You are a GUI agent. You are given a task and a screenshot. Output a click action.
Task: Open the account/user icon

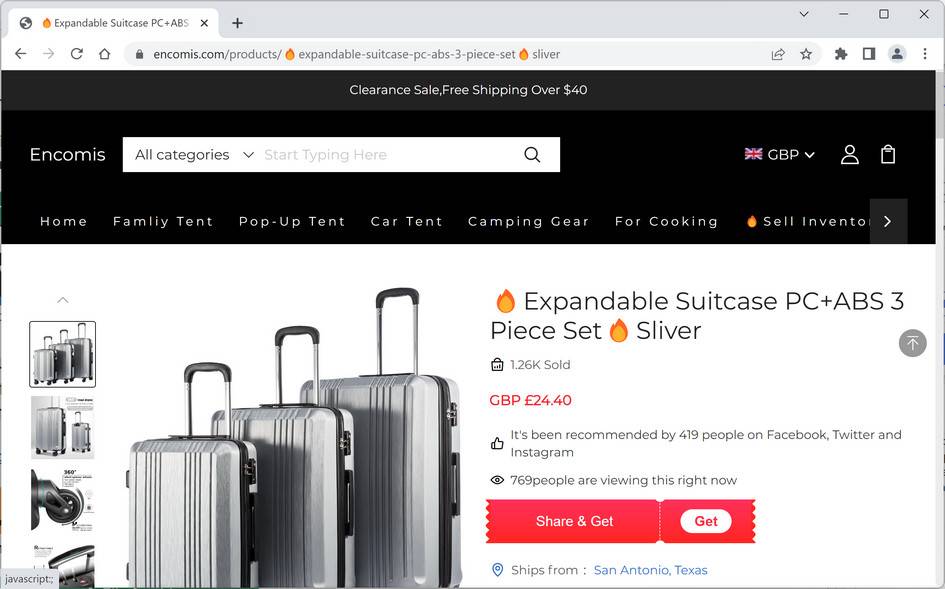click(x=849, y=154)
